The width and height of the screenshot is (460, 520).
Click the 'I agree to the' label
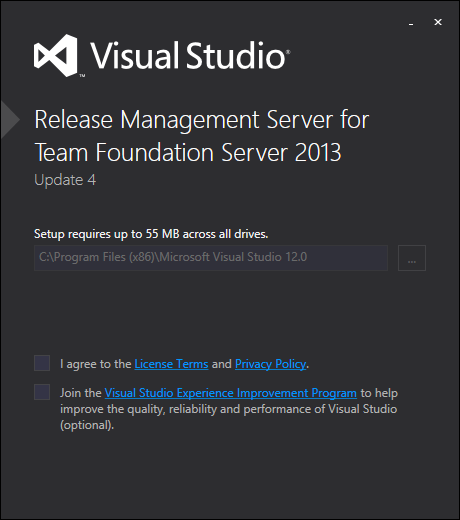(96, 364)
